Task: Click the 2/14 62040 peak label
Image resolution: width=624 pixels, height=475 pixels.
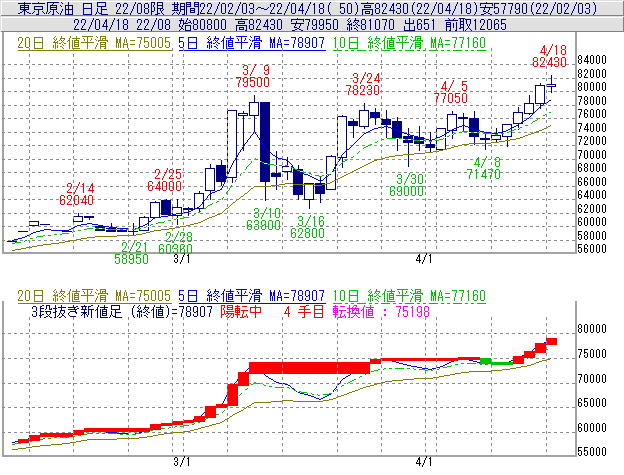Action: [76, 194]
